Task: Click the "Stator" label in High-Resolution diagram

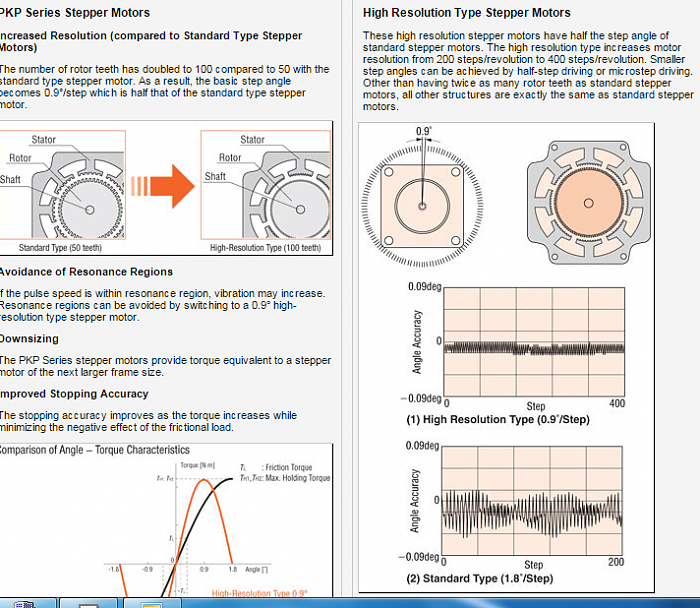Action: click(x=252, y=140)
